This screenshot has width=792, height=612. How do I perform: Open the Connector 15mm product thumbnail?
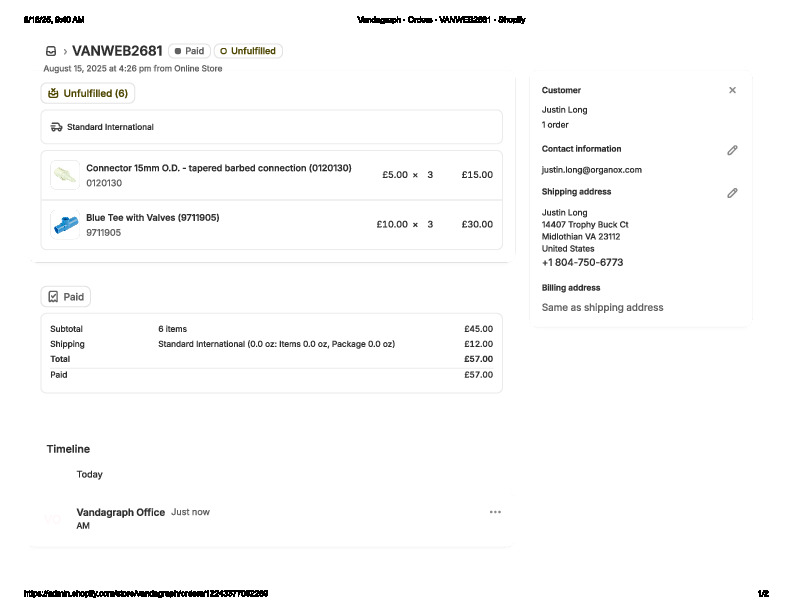[x=65, y=175]
